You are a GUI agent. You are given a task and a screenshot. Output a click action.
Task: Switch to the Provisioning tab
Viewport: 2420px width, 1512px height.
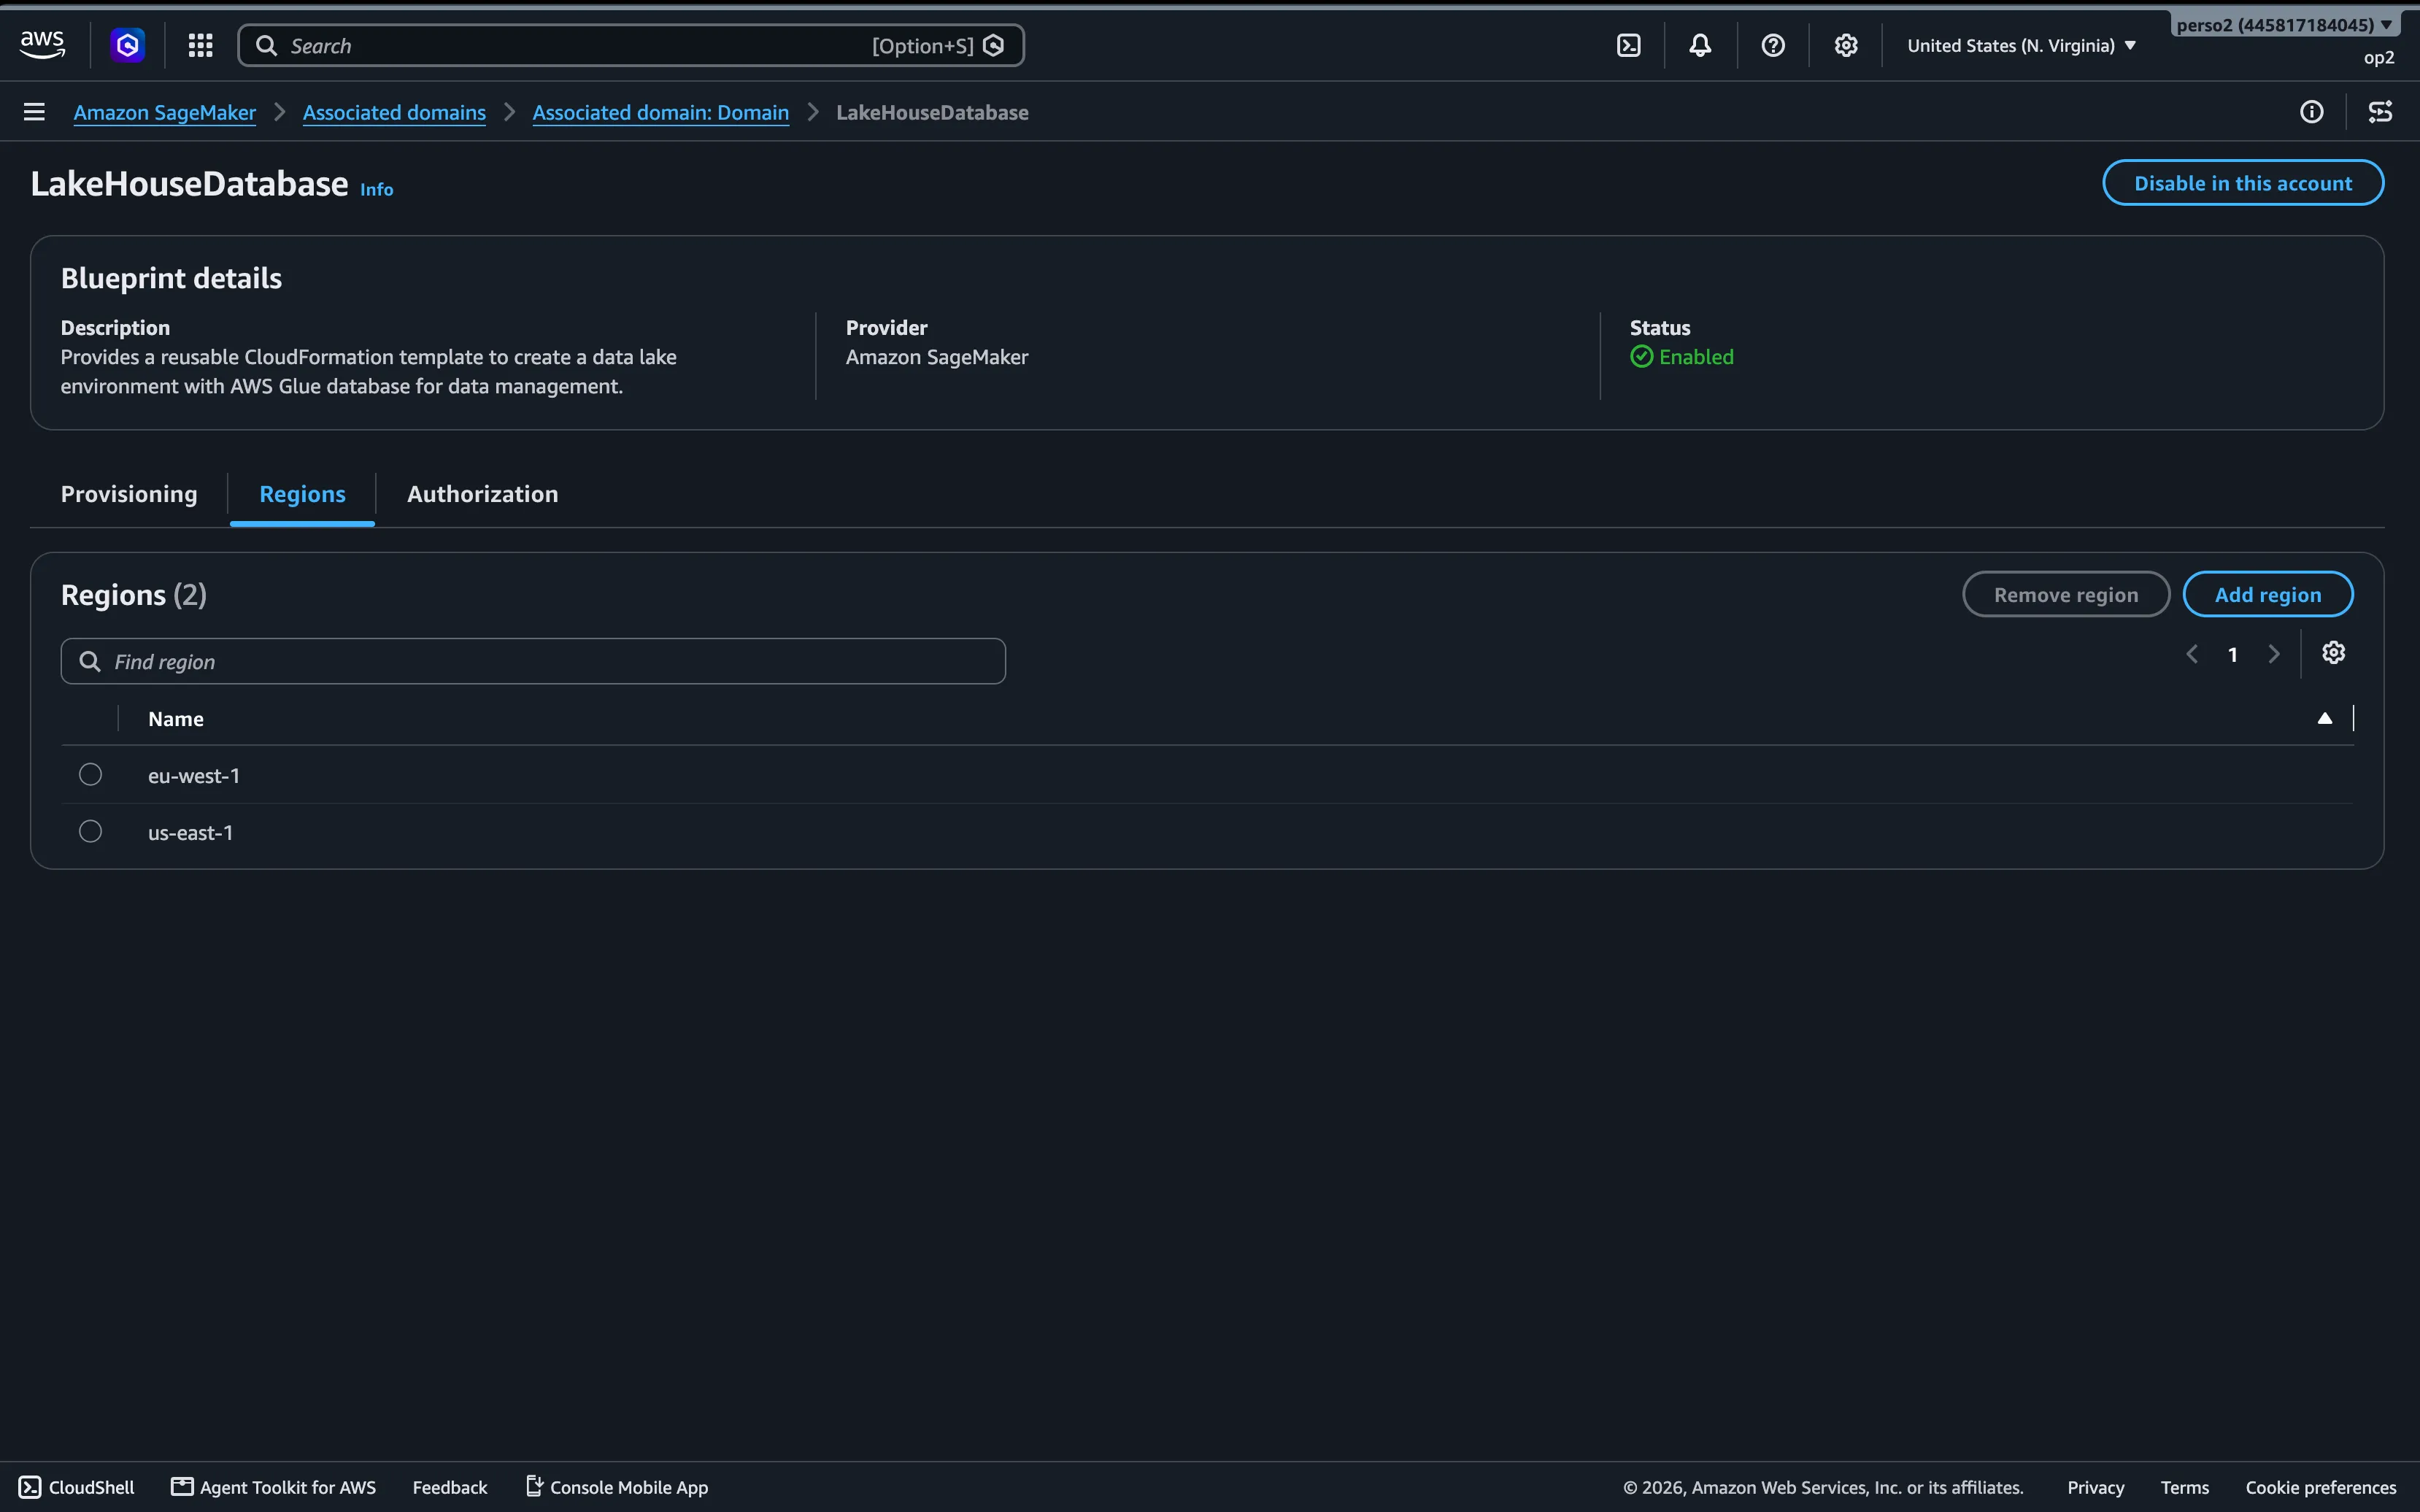(x=129, y=494)
